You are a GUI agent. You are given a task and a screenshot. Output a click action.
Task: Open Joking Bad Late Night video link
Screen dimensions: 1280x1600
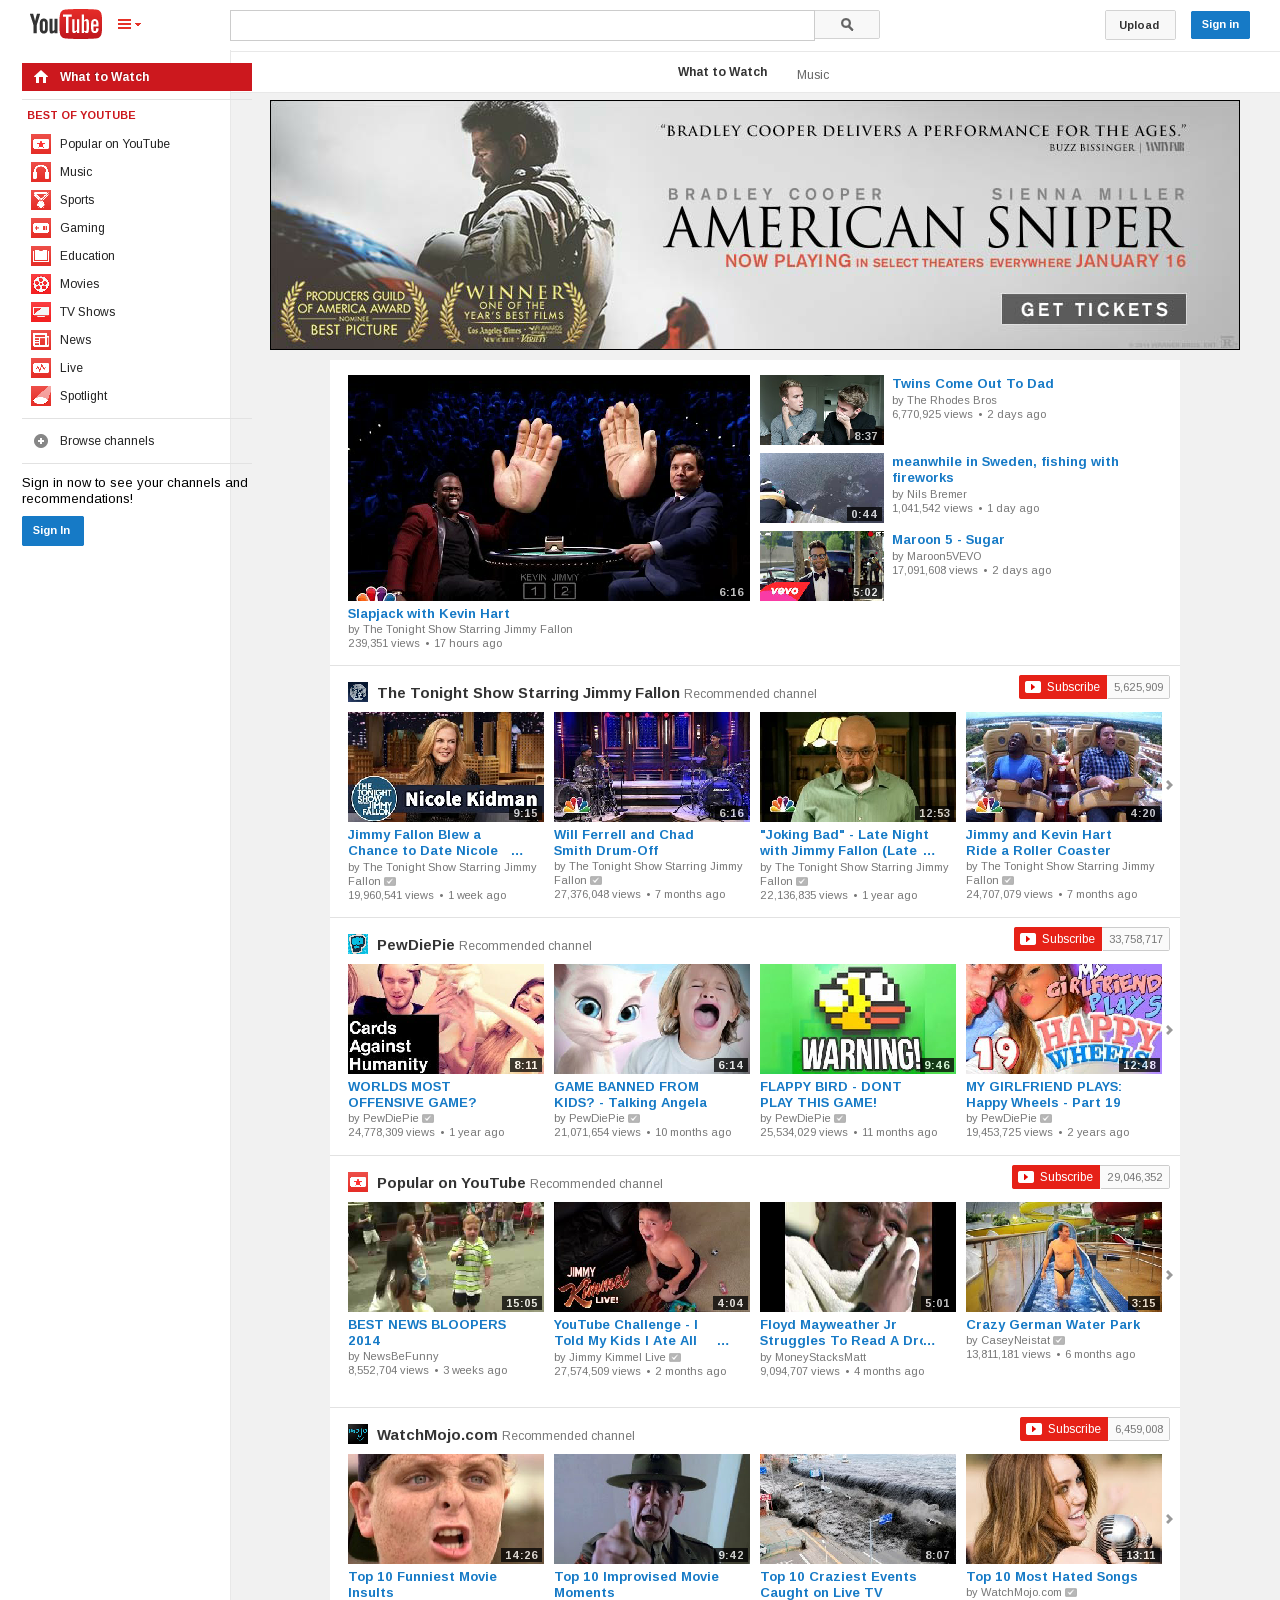847,843
